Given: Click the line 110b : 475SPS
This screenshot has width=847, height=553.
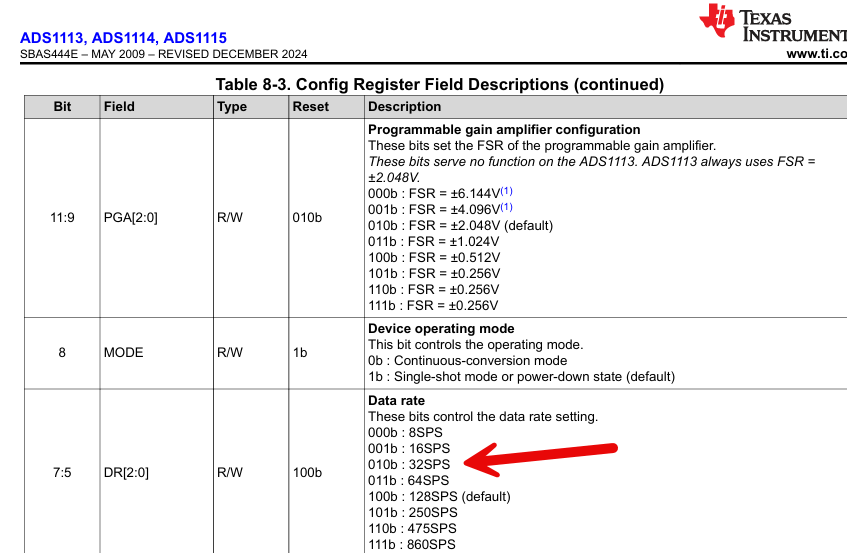Looking at the screenshot, I should tap(412, 529).
